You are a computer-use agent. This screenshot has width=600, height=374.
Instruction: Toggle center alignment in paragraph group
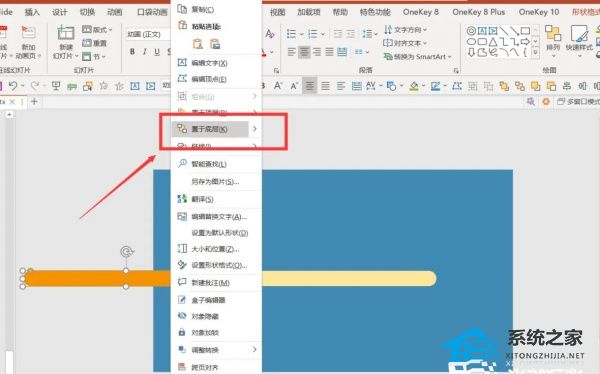pos(304,52)
